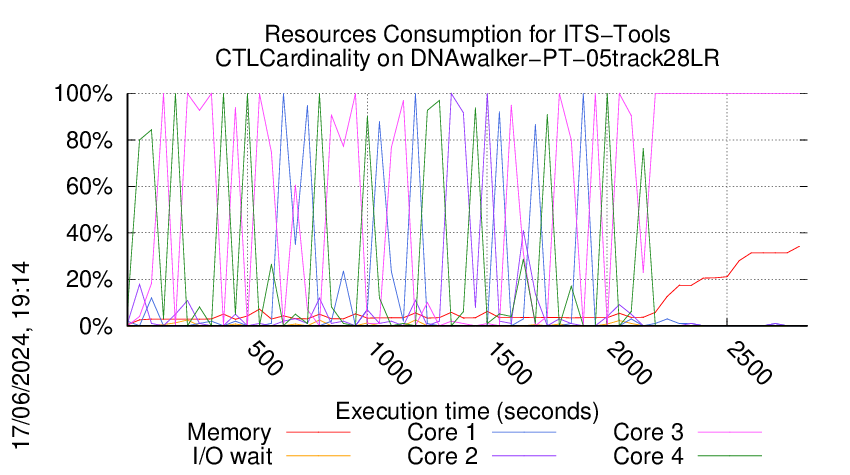Click the green Core 4 legend line sample
850x475 pixels.
click(730, 456)
